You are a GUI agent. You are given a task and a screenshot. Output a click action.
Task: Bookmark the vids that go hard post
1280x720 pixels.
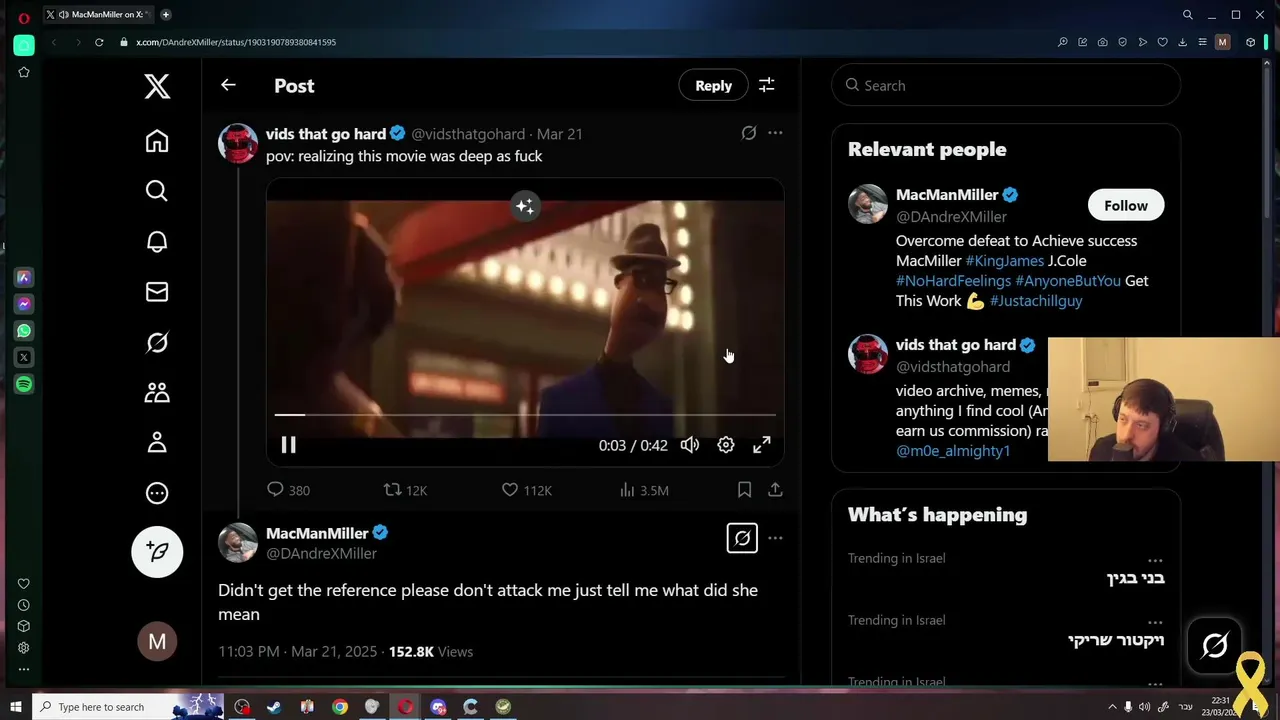[x=744, y=490]
